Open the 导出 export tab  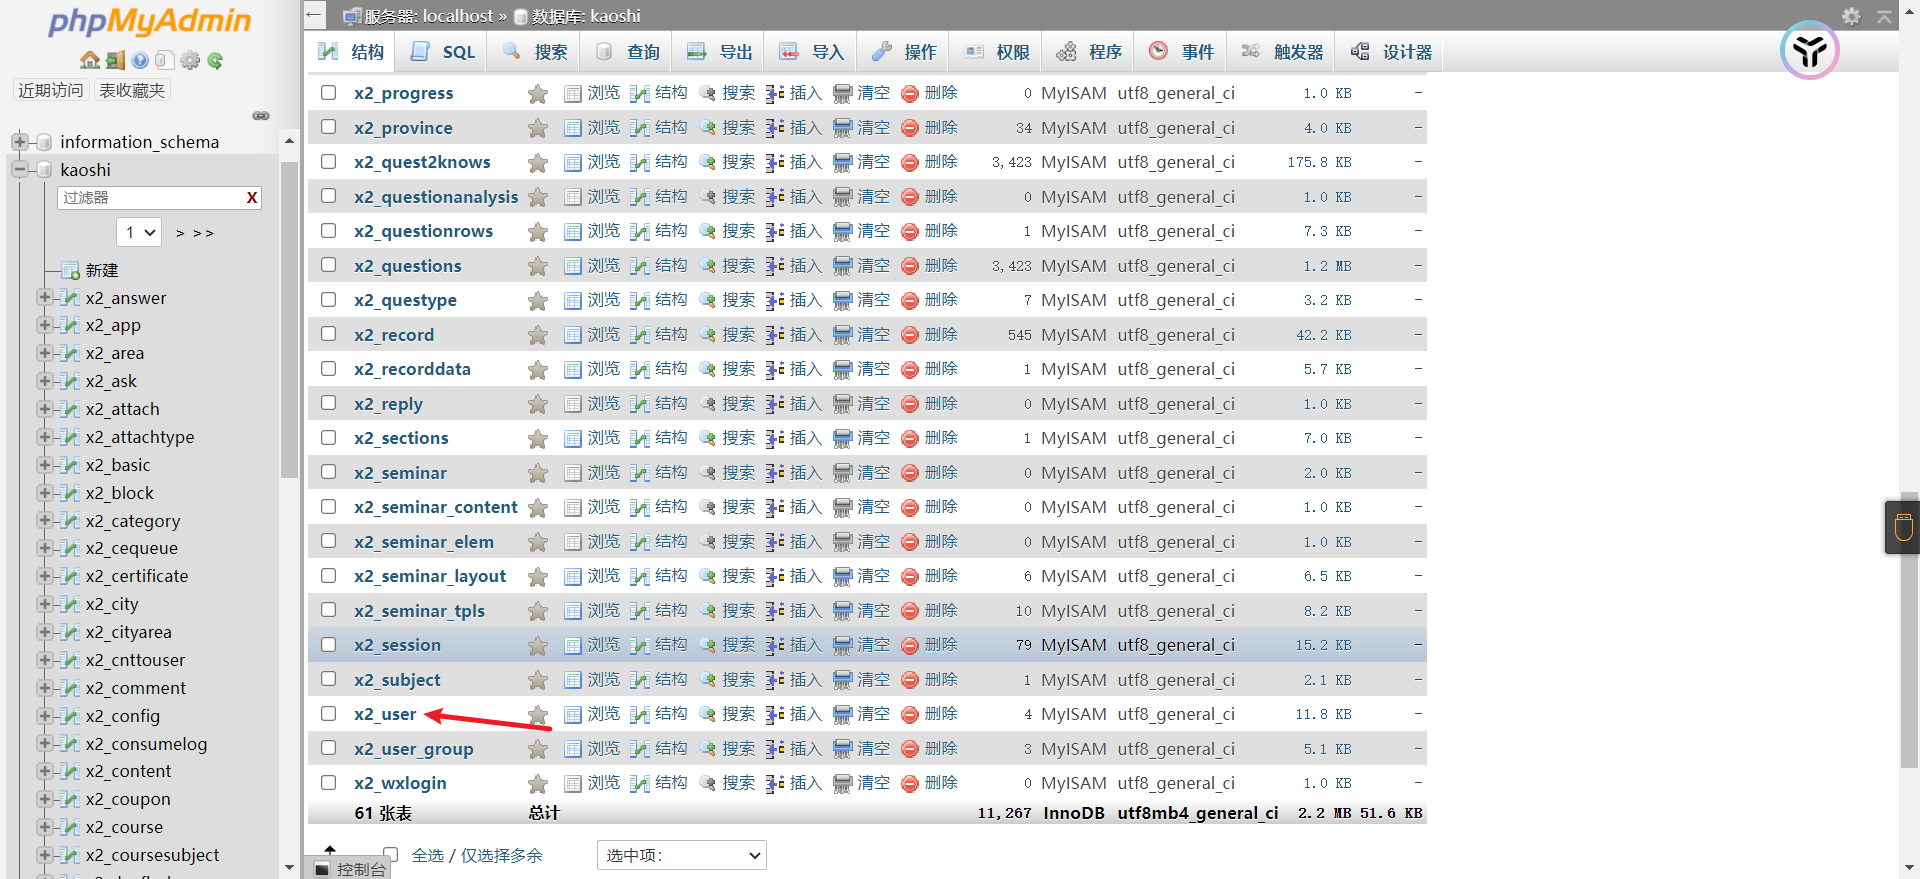720,52
